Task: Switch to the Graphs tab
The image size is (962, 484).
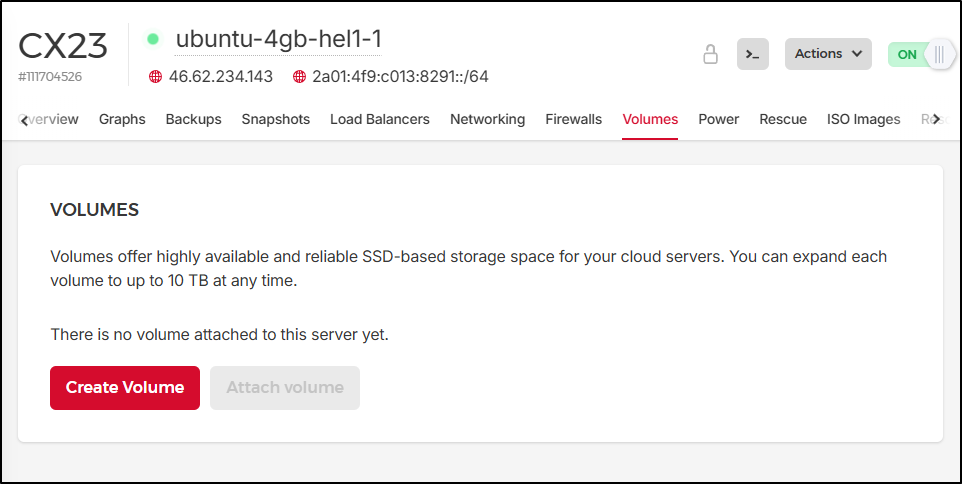Action: [x=122, y=119]
